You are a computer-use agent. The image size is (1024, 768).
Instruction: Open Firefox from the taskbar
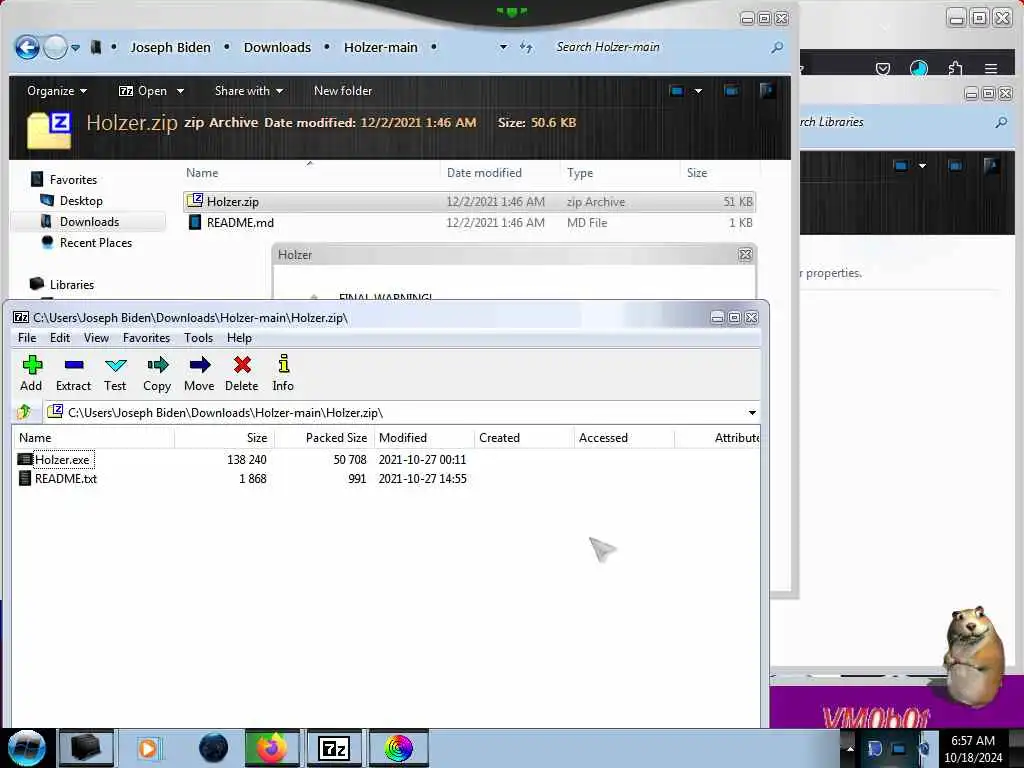coord(272,748)
